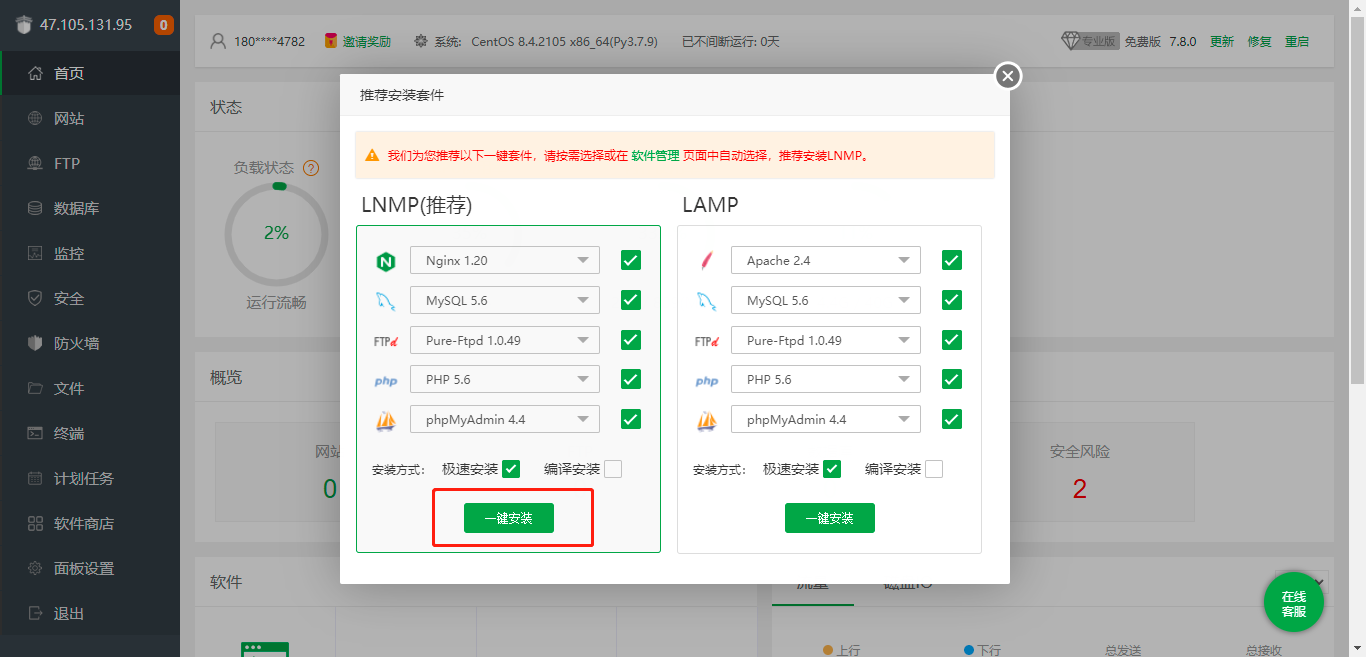Click the 在线客服 floating button

[1294, 603]
